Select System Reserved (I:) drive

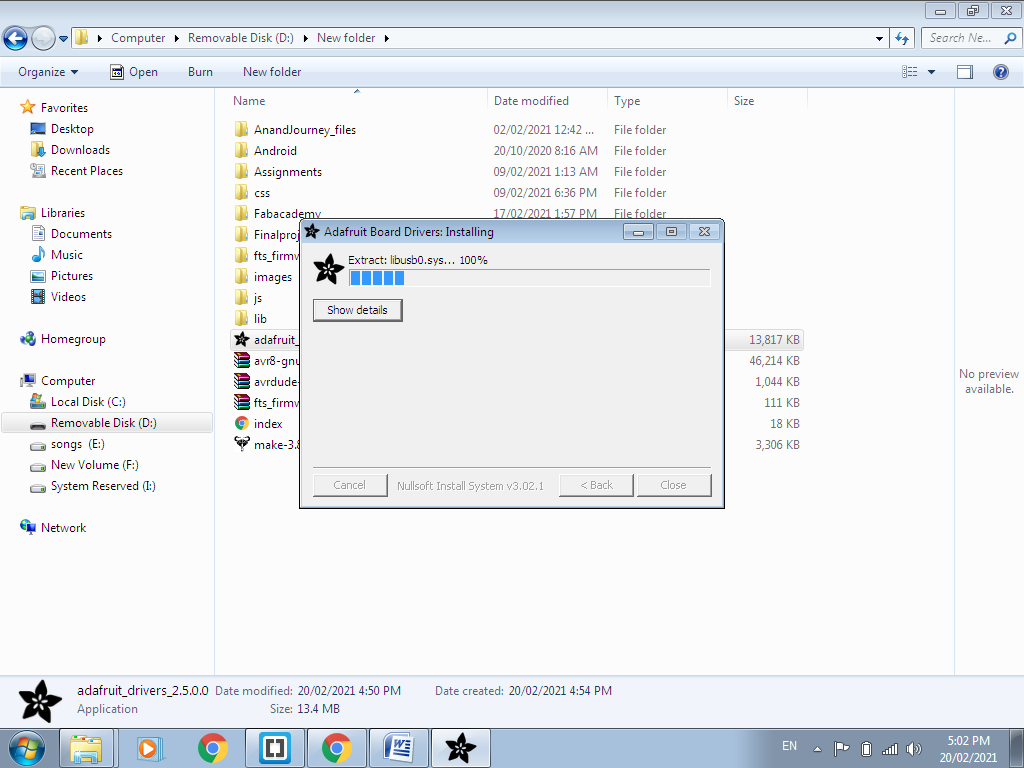coord(103,486)
